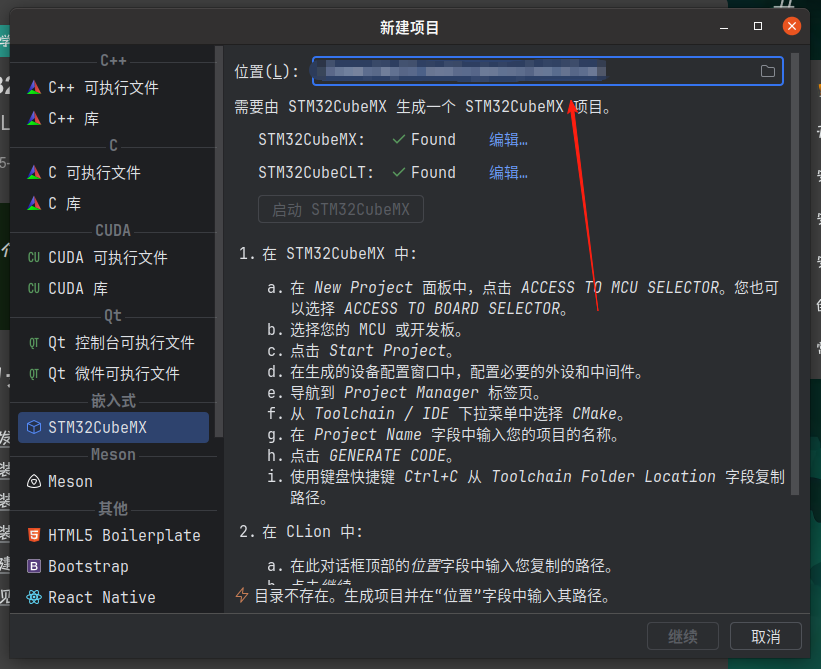Click the STM32CubeMX cube icon

pyautogui.click(x=34, y=427)
